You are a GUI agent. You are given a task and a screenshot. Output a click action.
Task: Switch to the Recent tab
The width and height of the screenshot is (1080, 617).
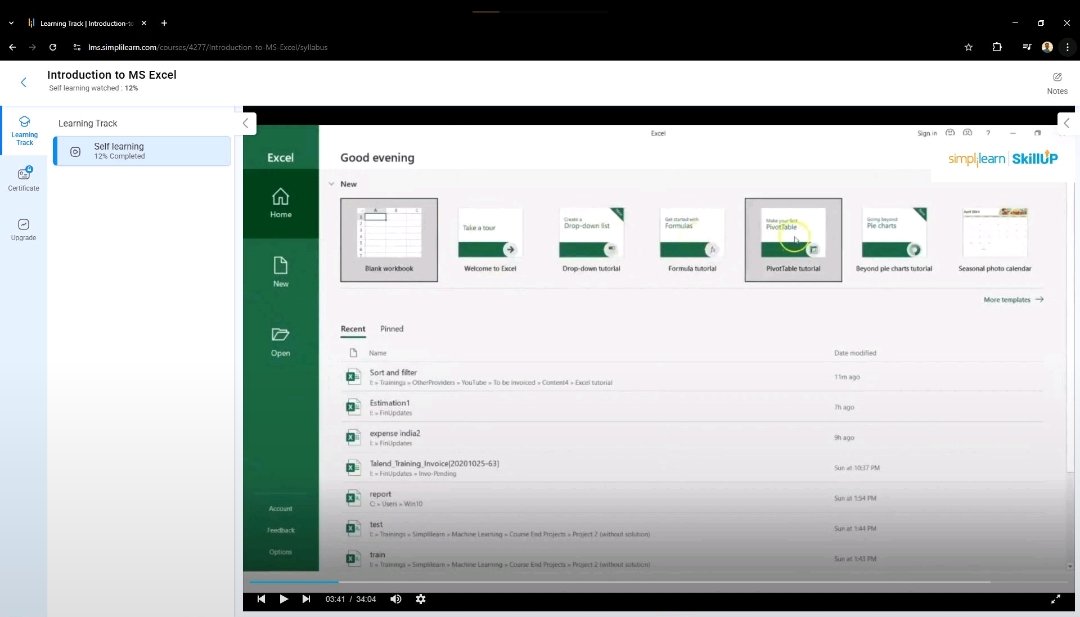[353, 328]
